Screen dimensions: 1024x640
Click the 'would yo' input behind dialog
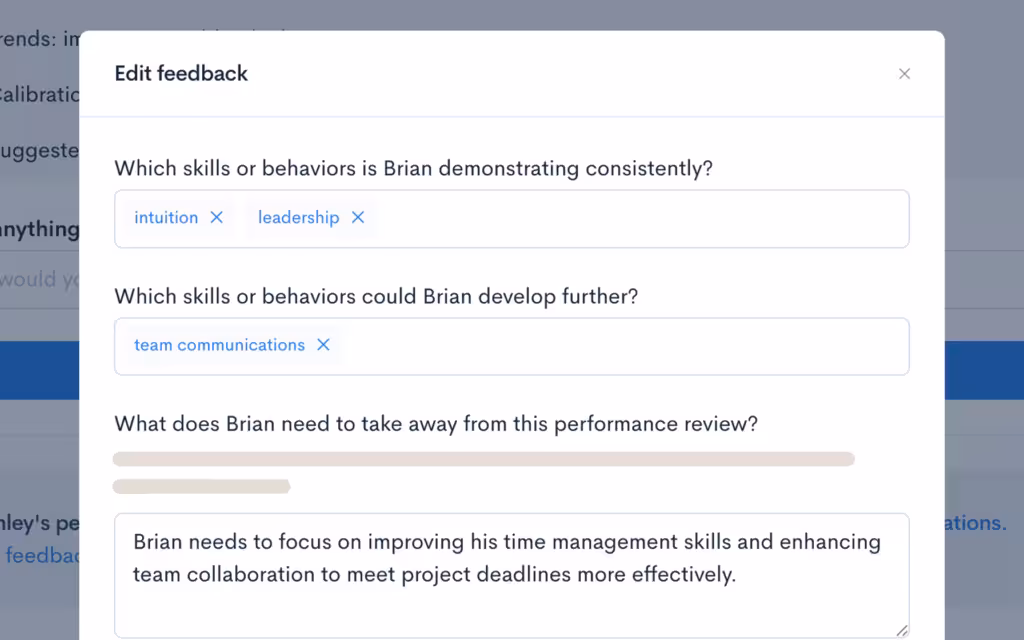39,280
